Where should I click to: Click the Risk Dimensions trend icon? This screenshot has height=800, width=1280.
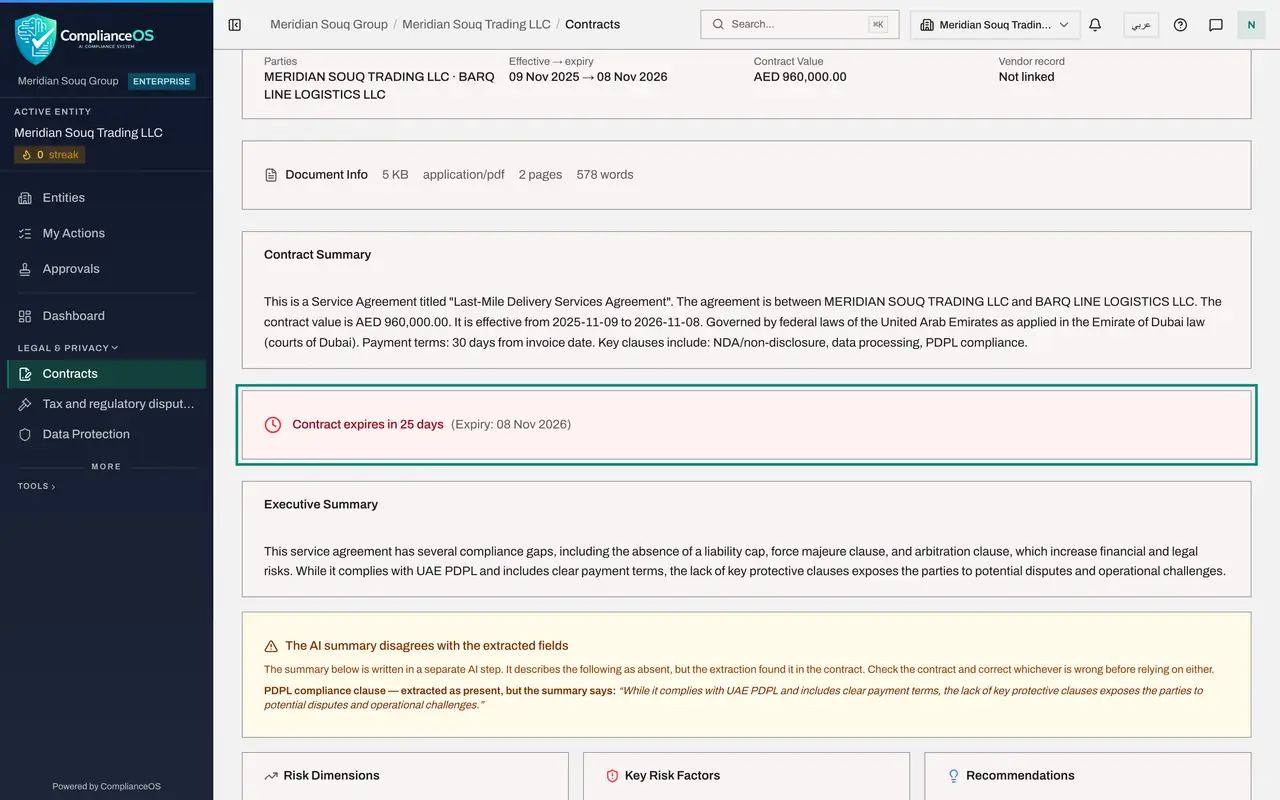271,776
